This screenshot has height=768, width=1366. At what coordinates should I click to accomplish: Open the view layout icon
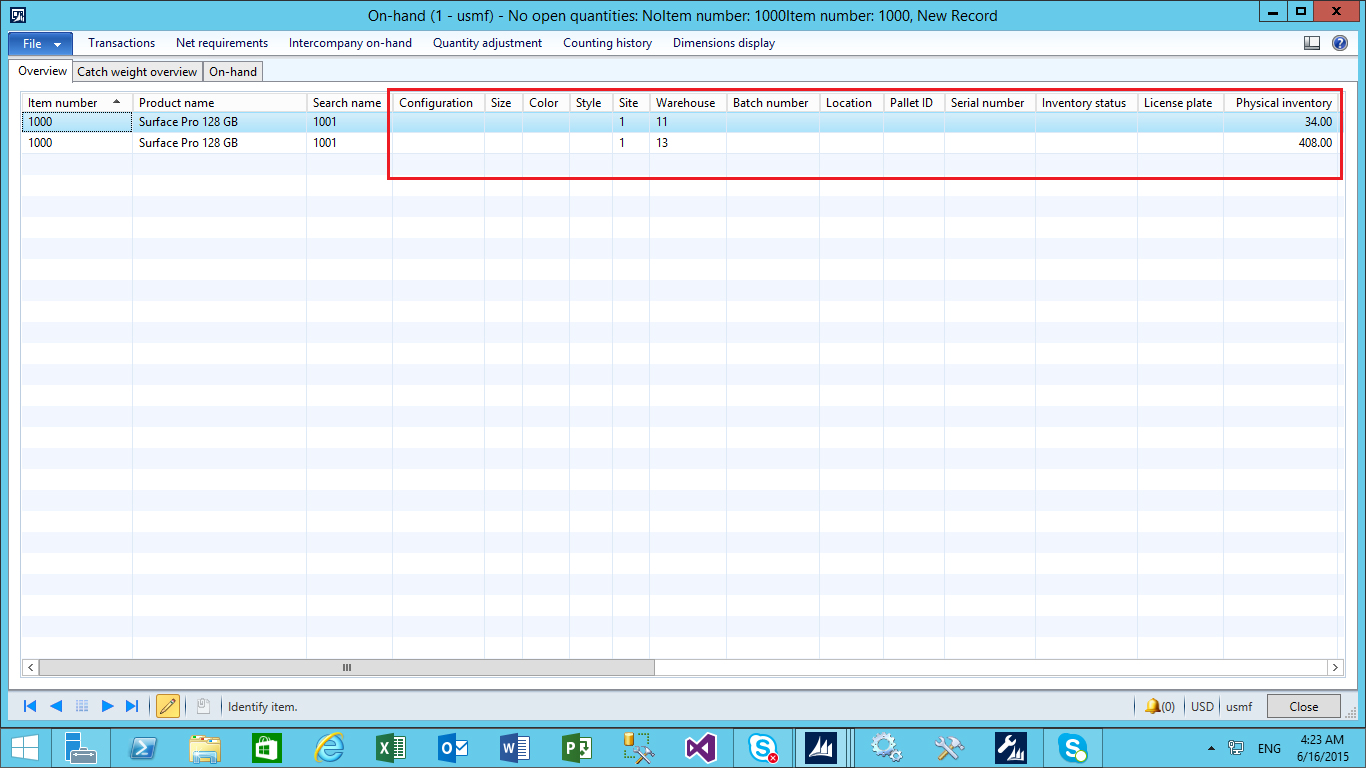[1312, 43]
